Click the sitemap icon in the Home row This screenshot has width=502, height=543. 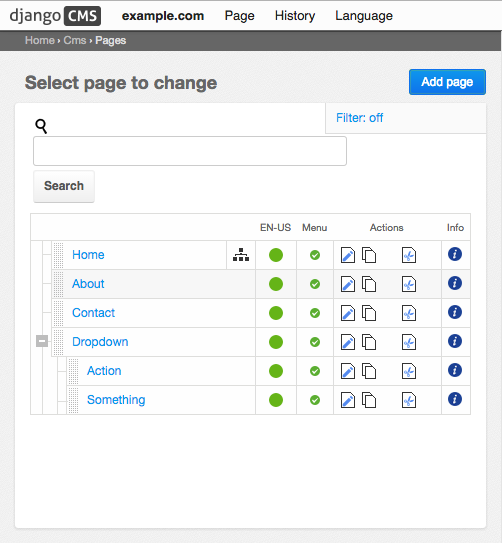[241, 255]
